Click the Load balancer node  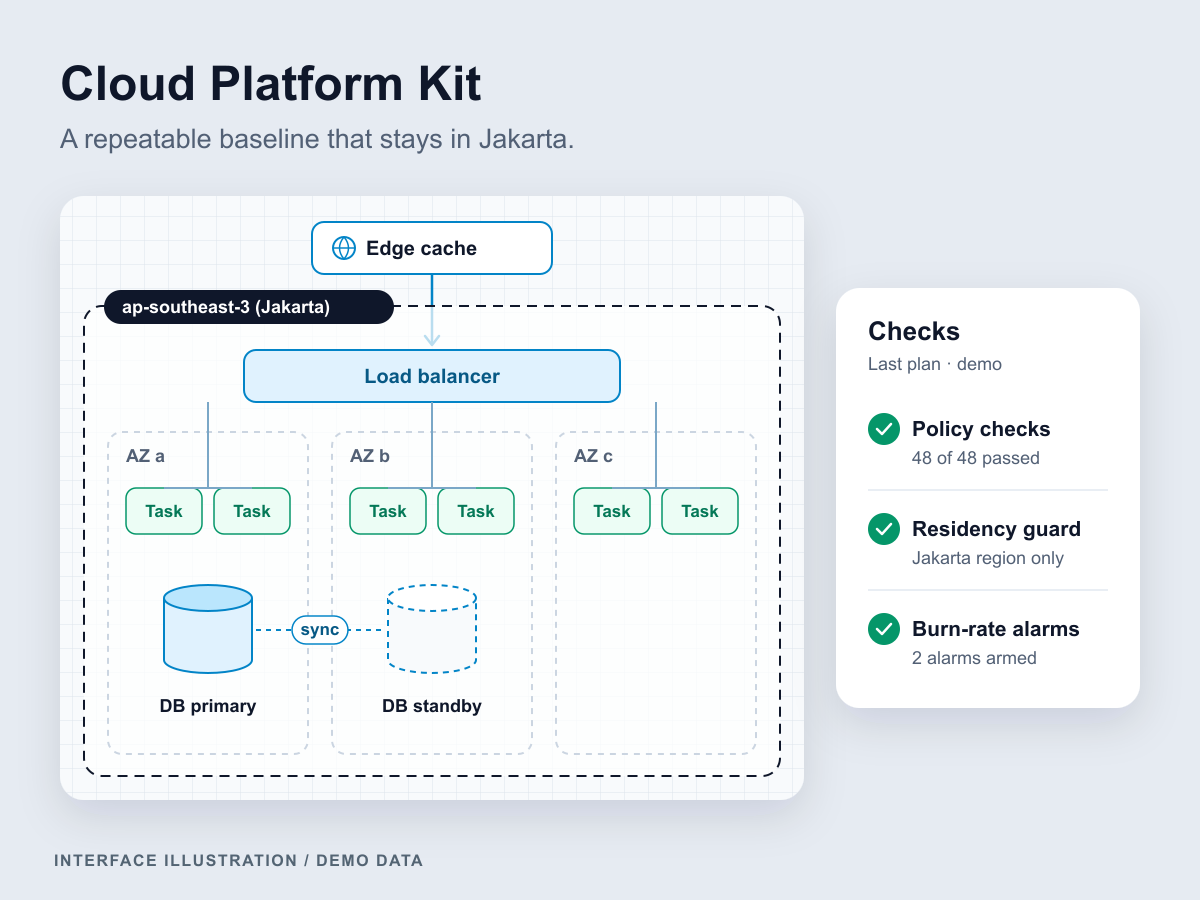(432, 376)
